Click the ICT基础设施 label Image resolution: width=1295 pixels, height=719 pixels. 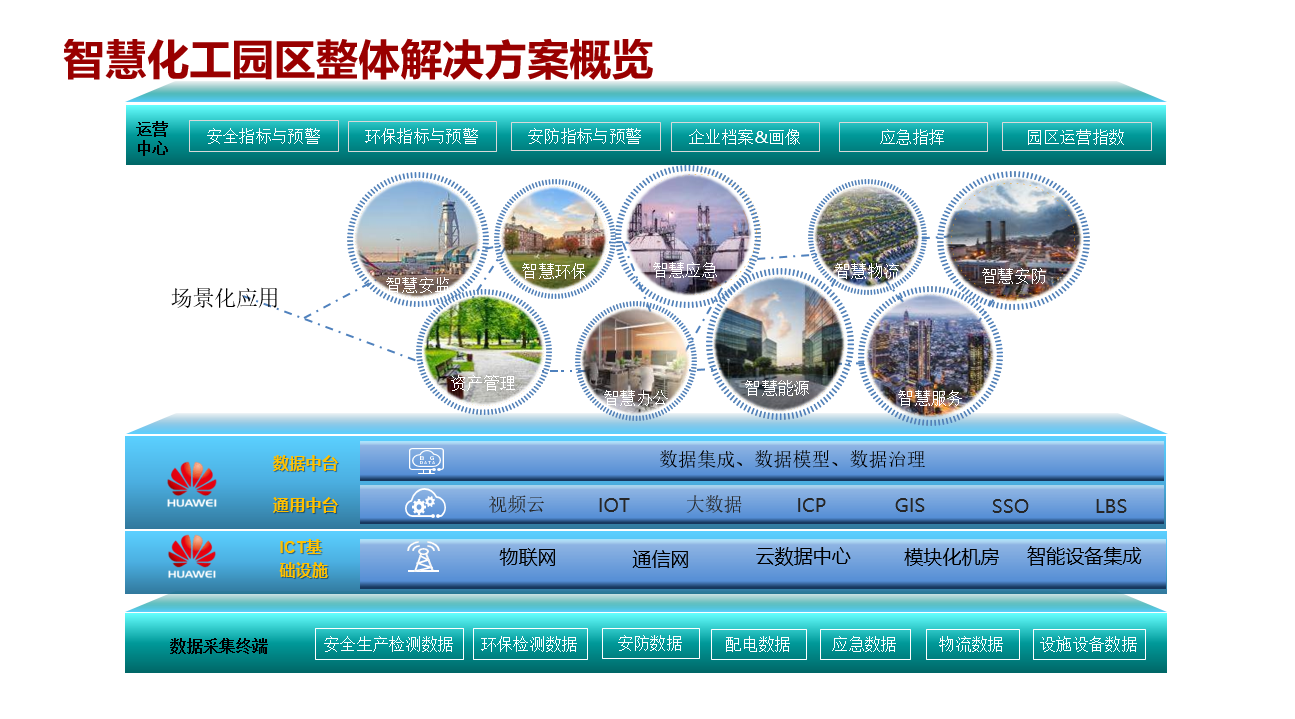[303, 559]
